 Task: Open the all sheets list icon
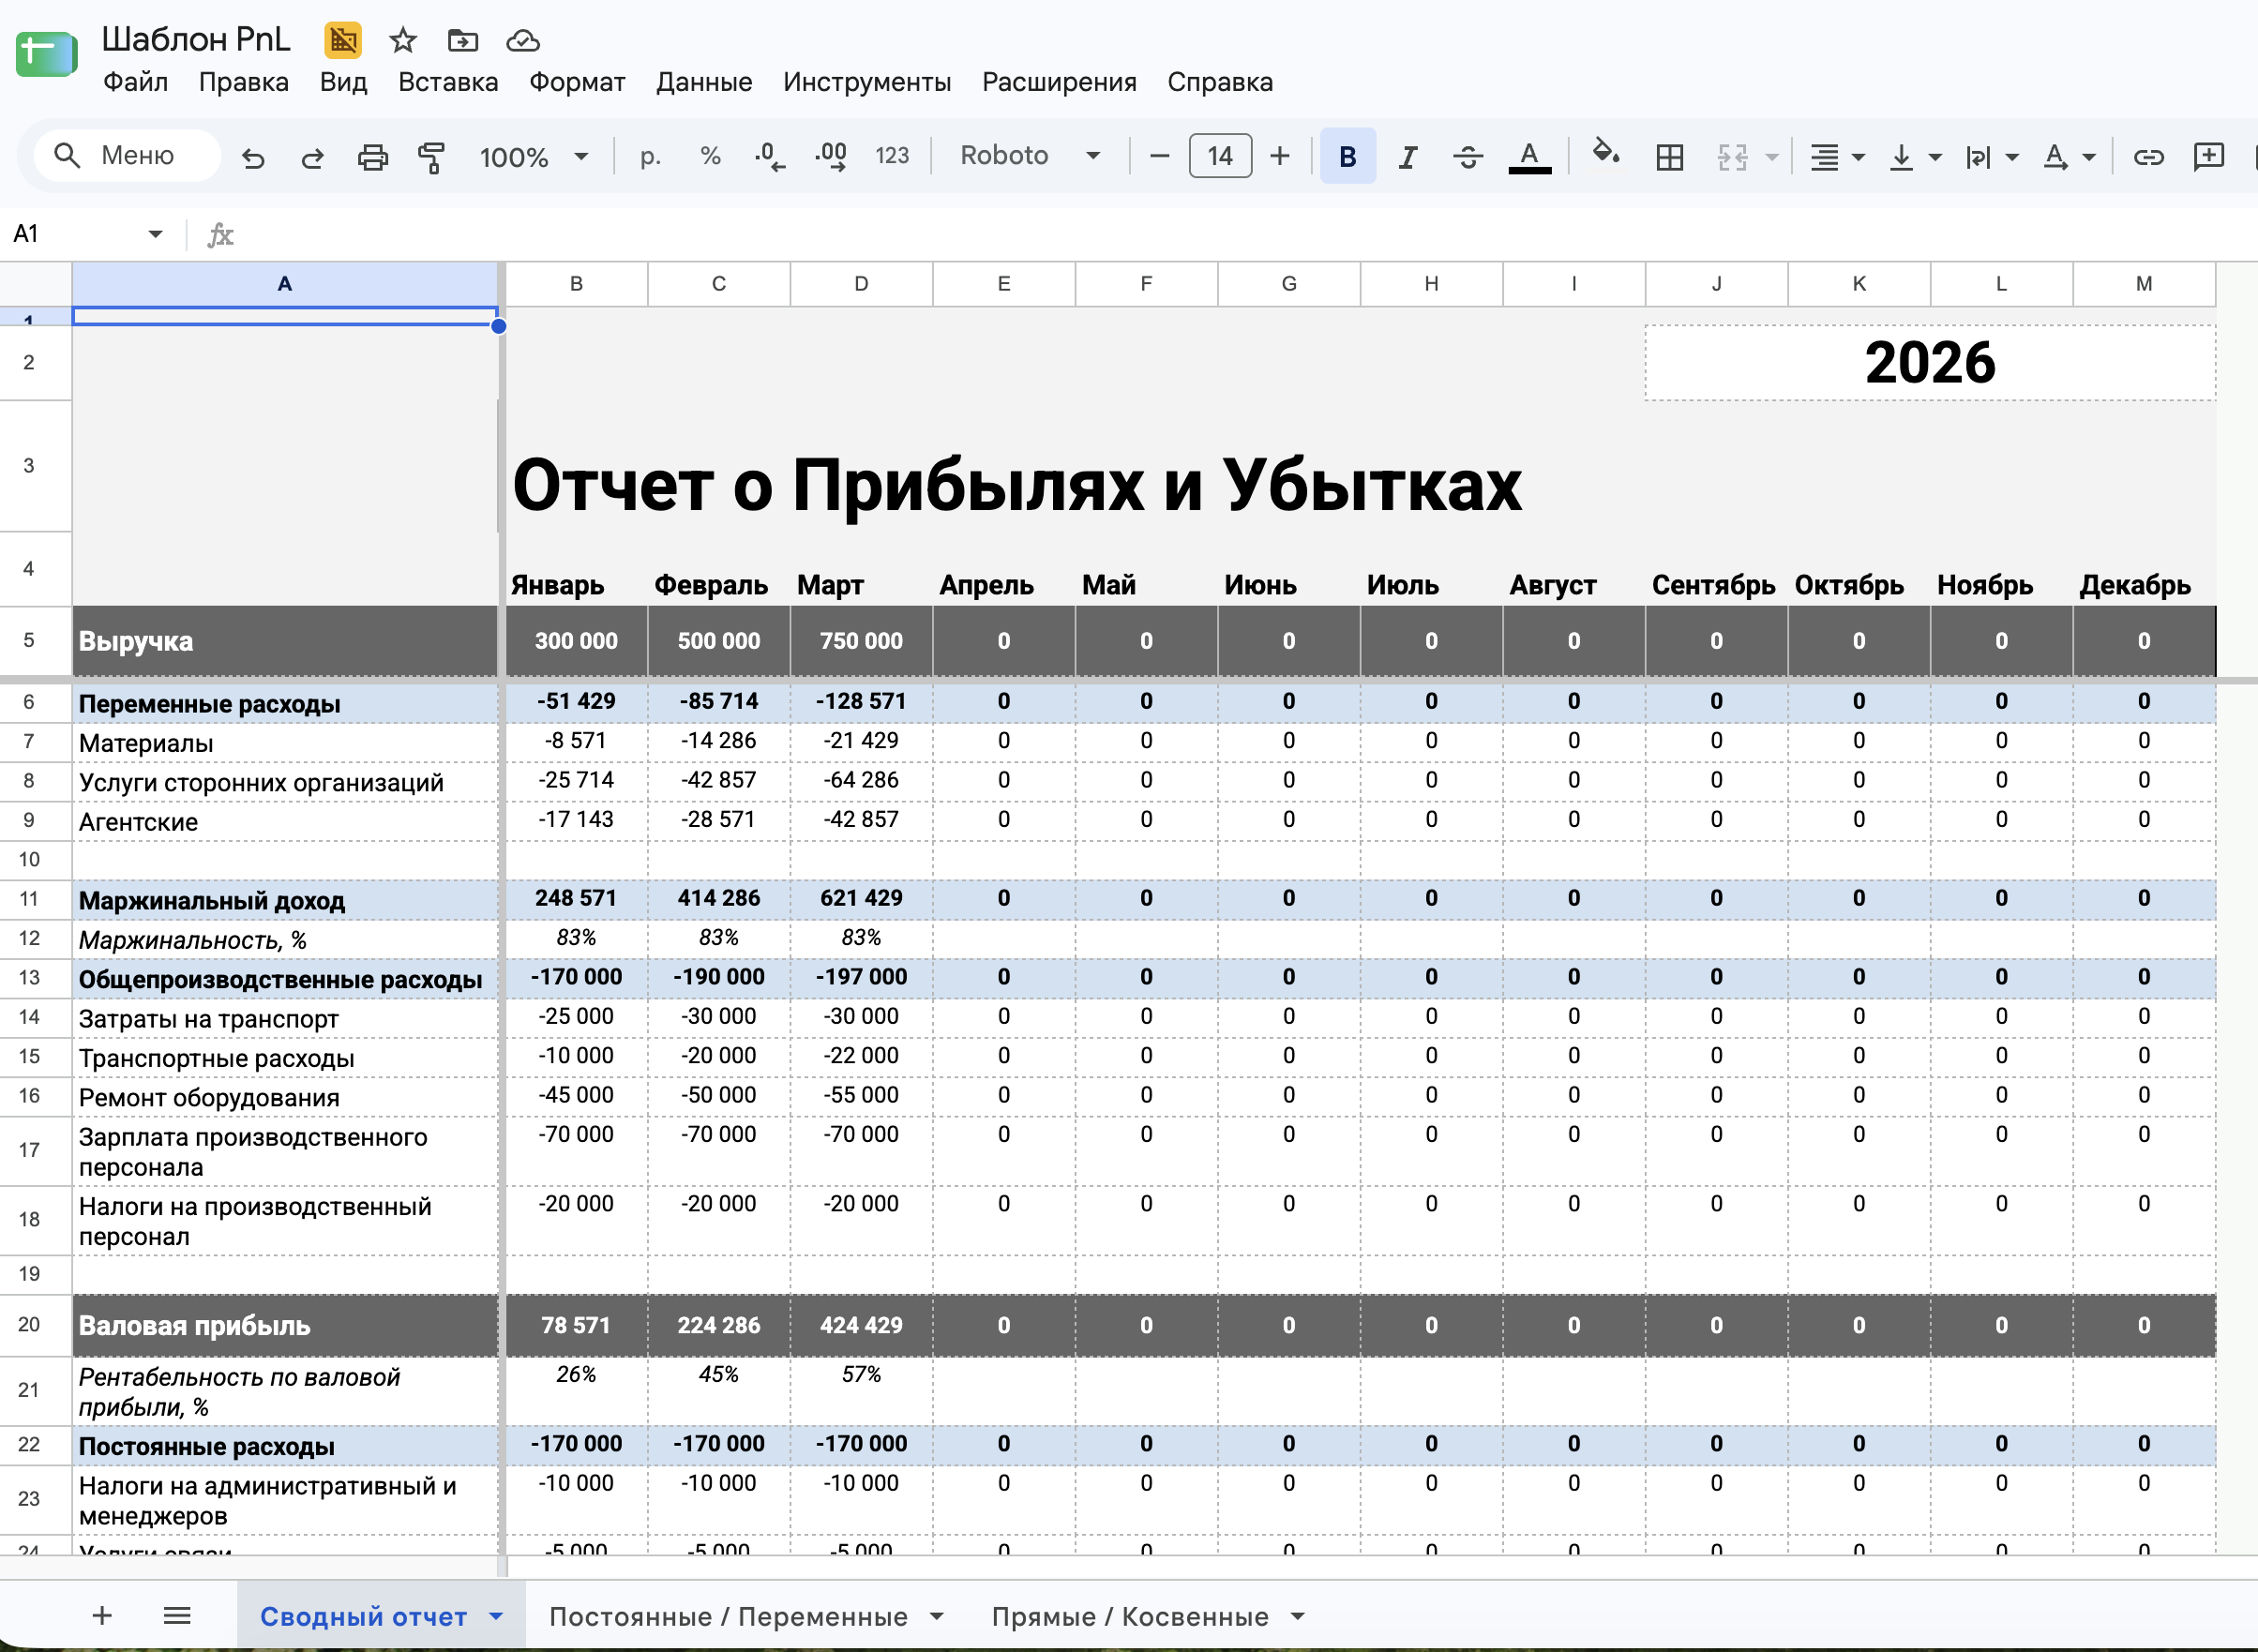177,1615
